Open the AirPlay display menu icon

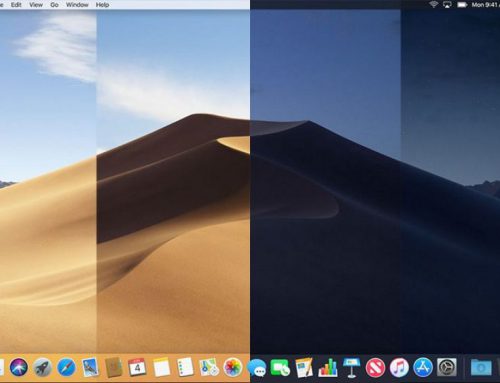pyautogui.click(x=447, y=5)
